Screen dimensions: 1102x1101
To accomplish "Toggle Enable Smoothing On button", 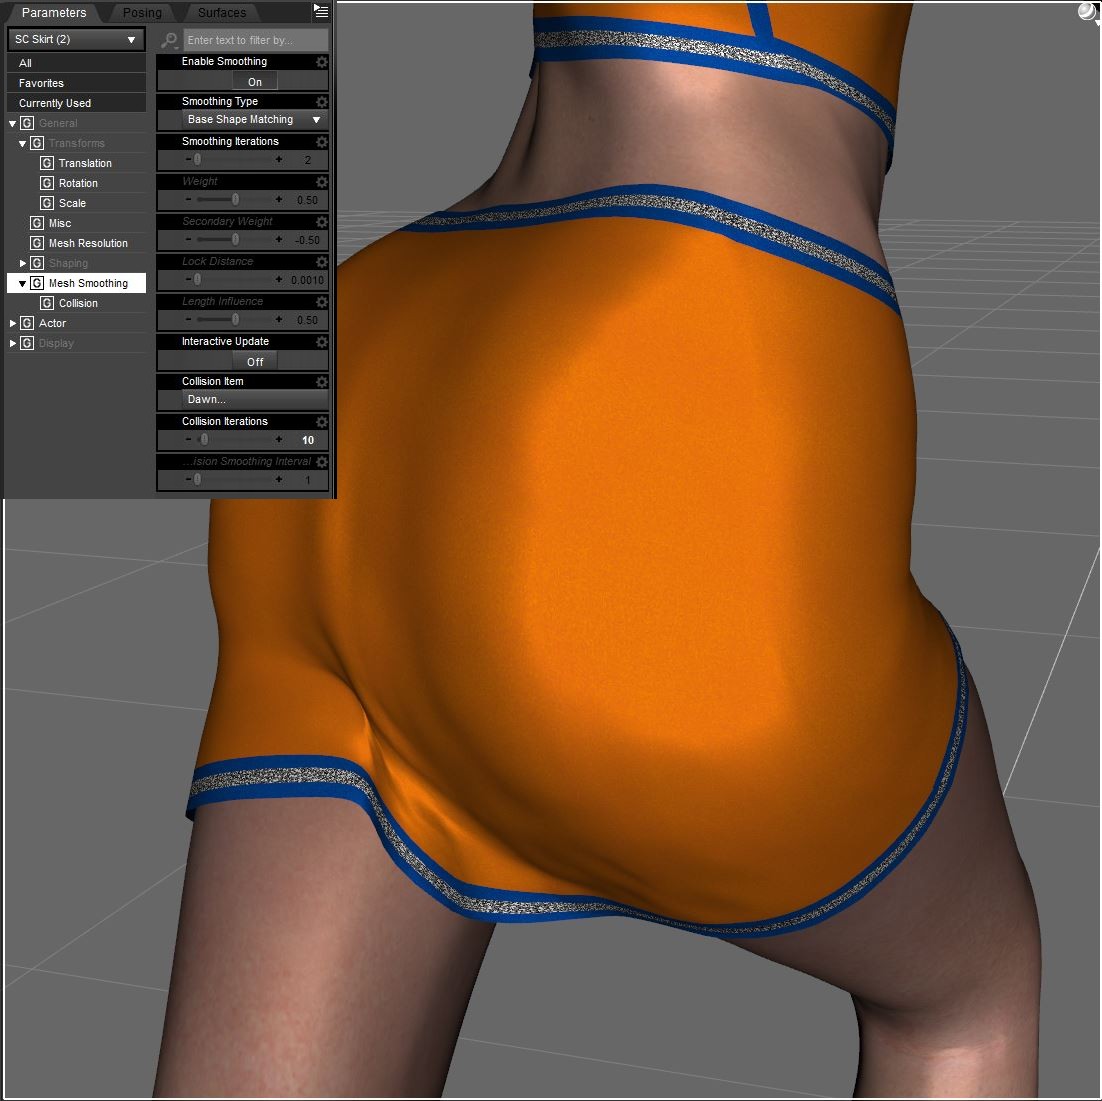I will pos(254,82).
